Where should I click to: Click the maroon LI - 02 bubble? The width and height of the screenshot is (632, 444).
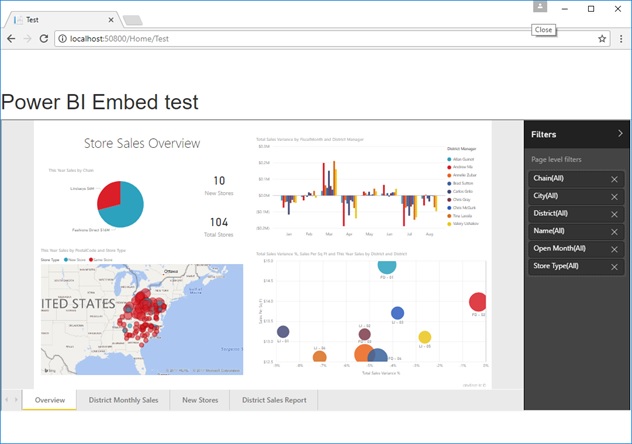point(364,334)
